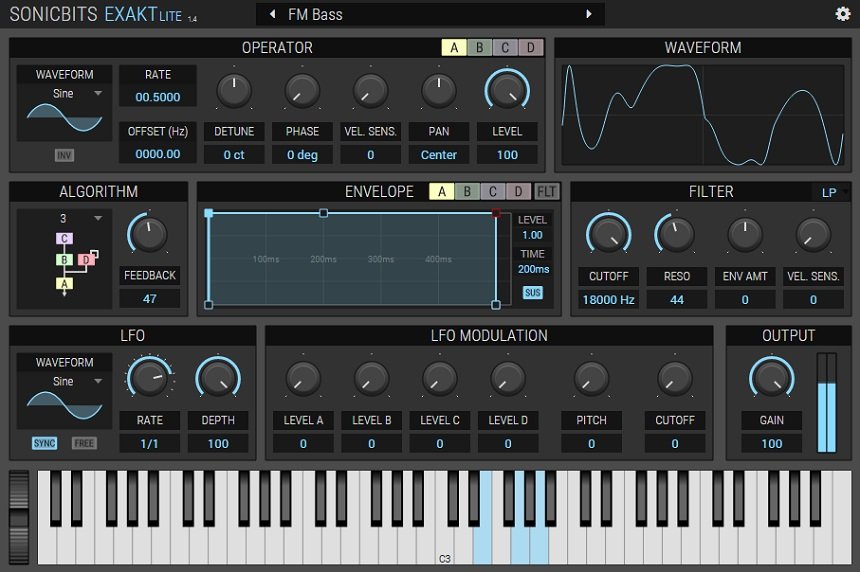
Task: Select envelope tab A
Action: pos(442,191)
